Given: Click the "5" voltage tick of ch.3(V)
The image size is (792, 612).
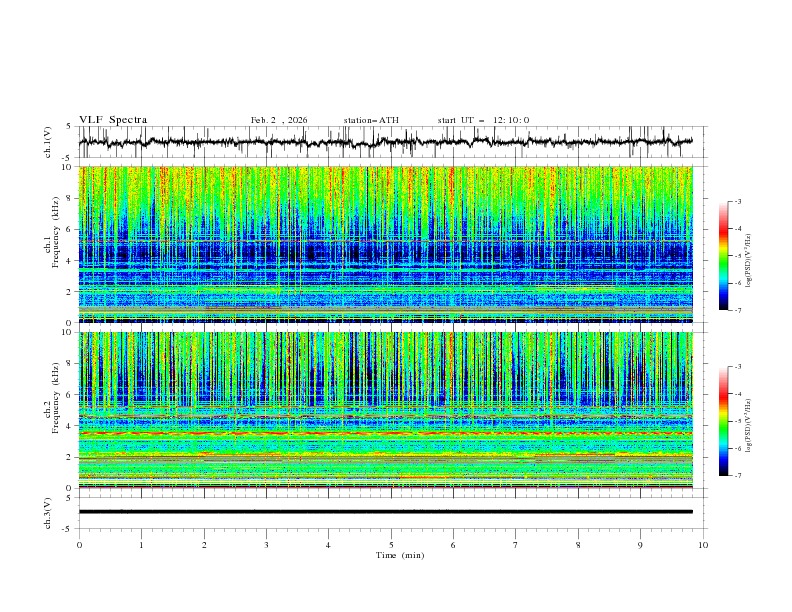Looking at the screenshot, I should coord(69,497).
